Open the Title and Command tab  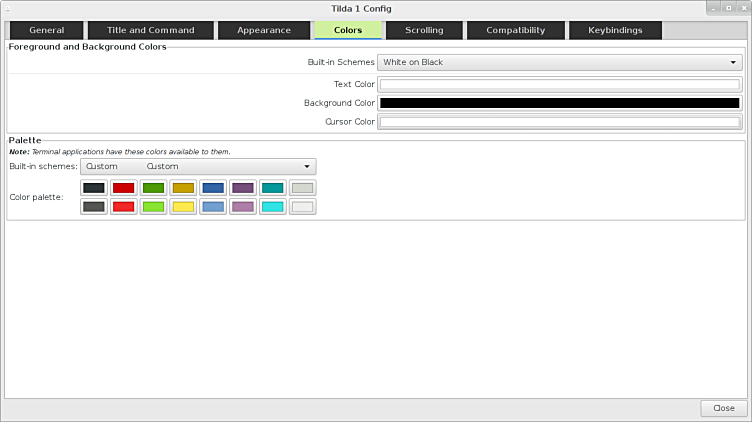click(x=150, y=30)
